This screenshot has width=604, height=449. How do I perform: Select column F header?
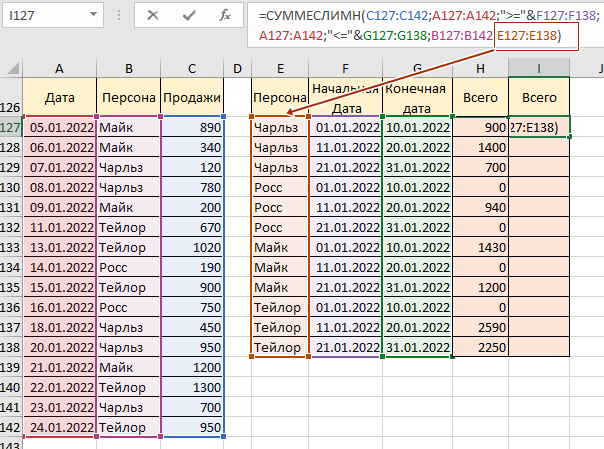(346, 69)
